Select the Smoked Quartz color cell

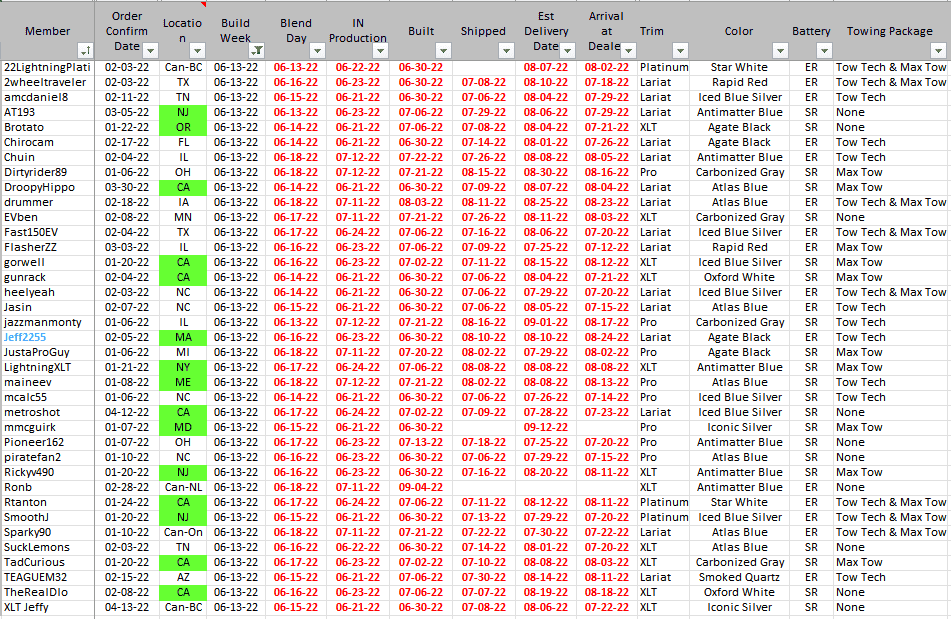740,577
